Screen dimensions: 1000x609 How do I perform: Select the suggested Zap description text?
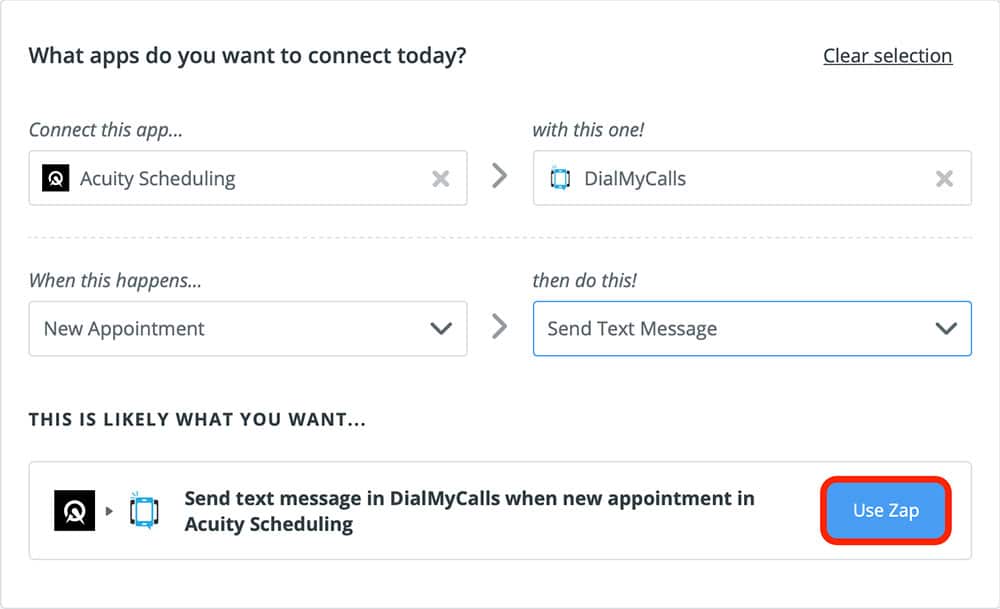coord(469,510)
